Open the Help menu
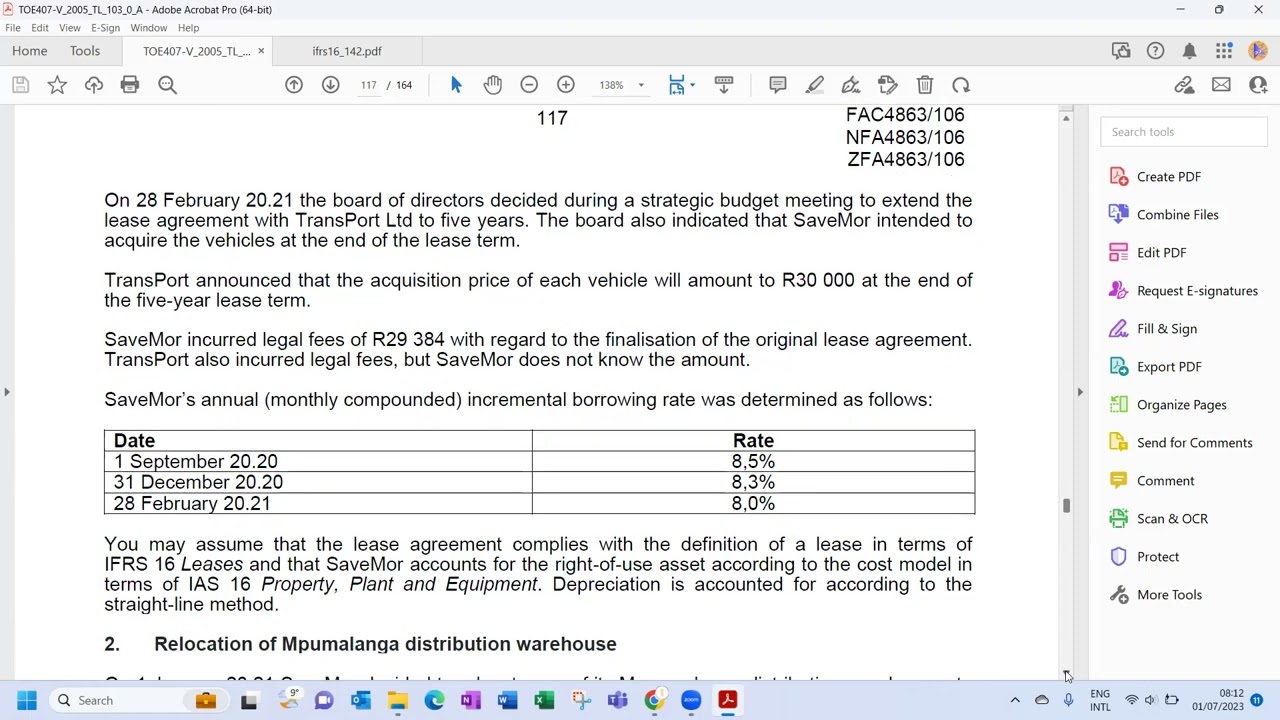This screenshot has width=1280, height=720. 188,28
